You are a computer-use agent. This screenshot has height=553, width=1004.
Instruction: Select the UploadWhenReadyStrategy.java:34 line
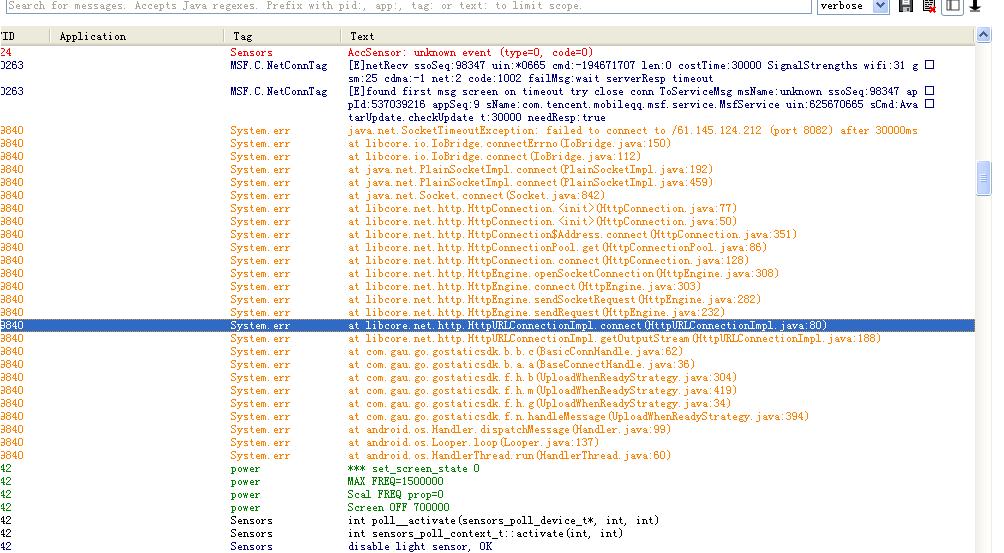click(487, 404)
